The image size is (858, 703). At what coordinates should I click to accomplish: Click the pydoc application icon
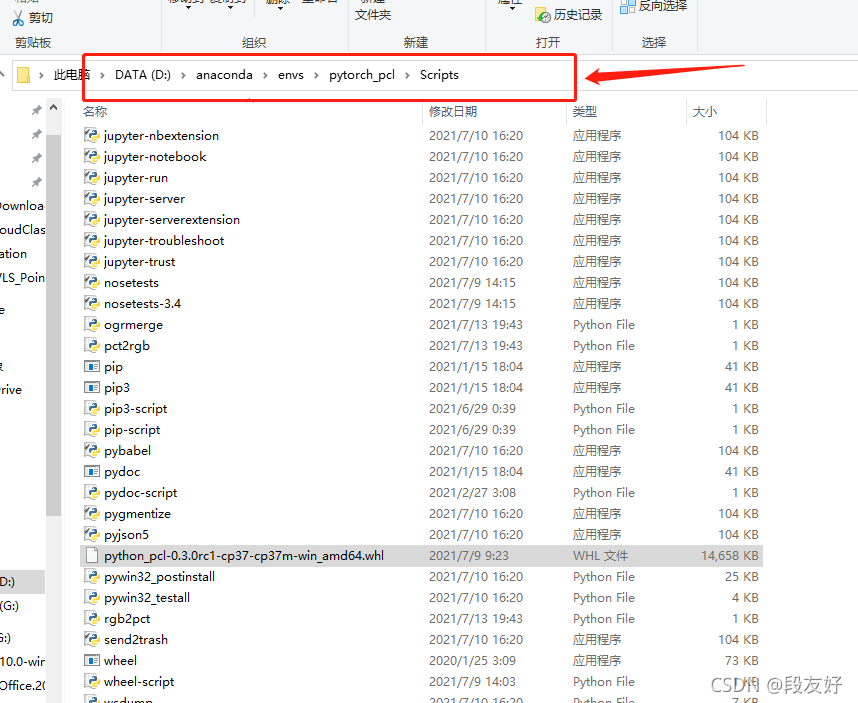90,471
